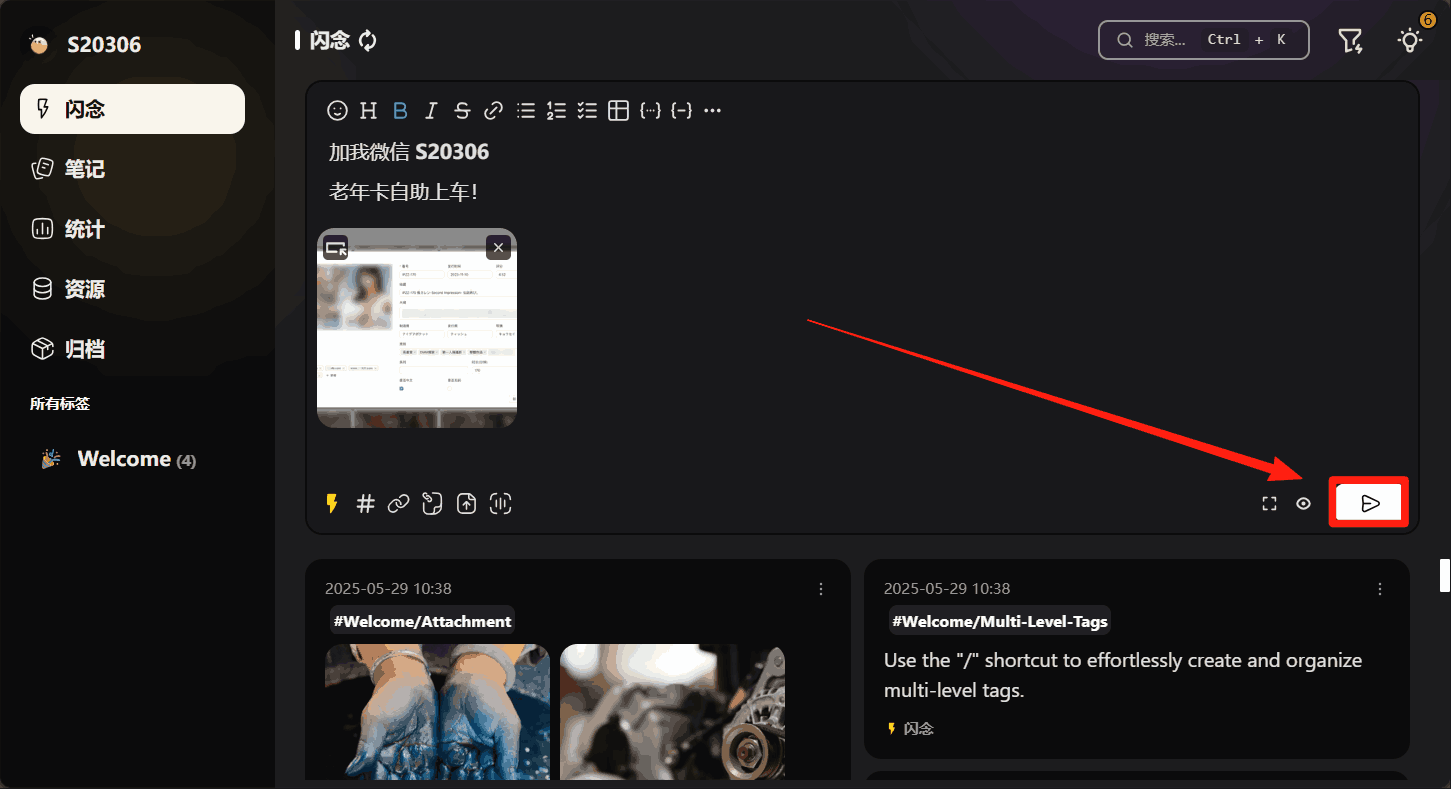Toggle the lightning 闪念 note type

[x=332, y=504]
